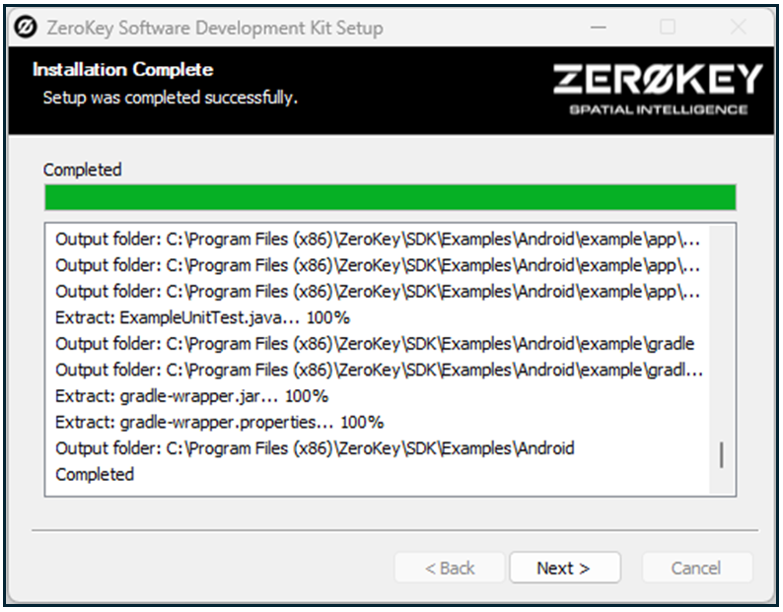Select the Output folder line ending in 'Examples\Android'
Screen dimensions: 783x612
tap(314, 448)
